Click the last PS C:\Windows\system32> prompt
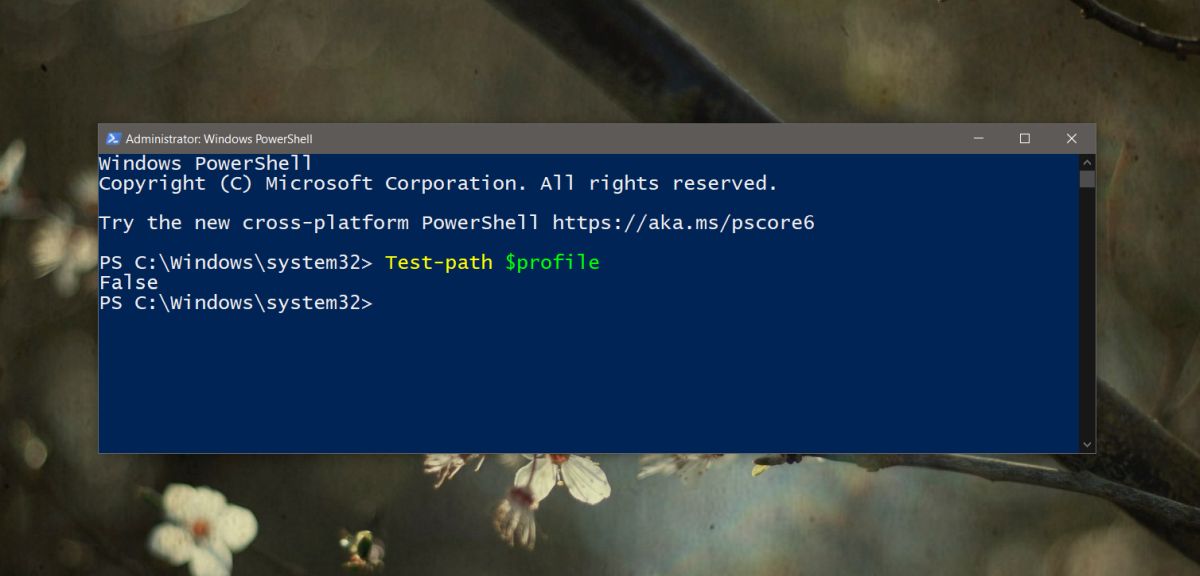Image resolution: width=1200 pixels, height=576 pixels. click(x=235, y=303)
